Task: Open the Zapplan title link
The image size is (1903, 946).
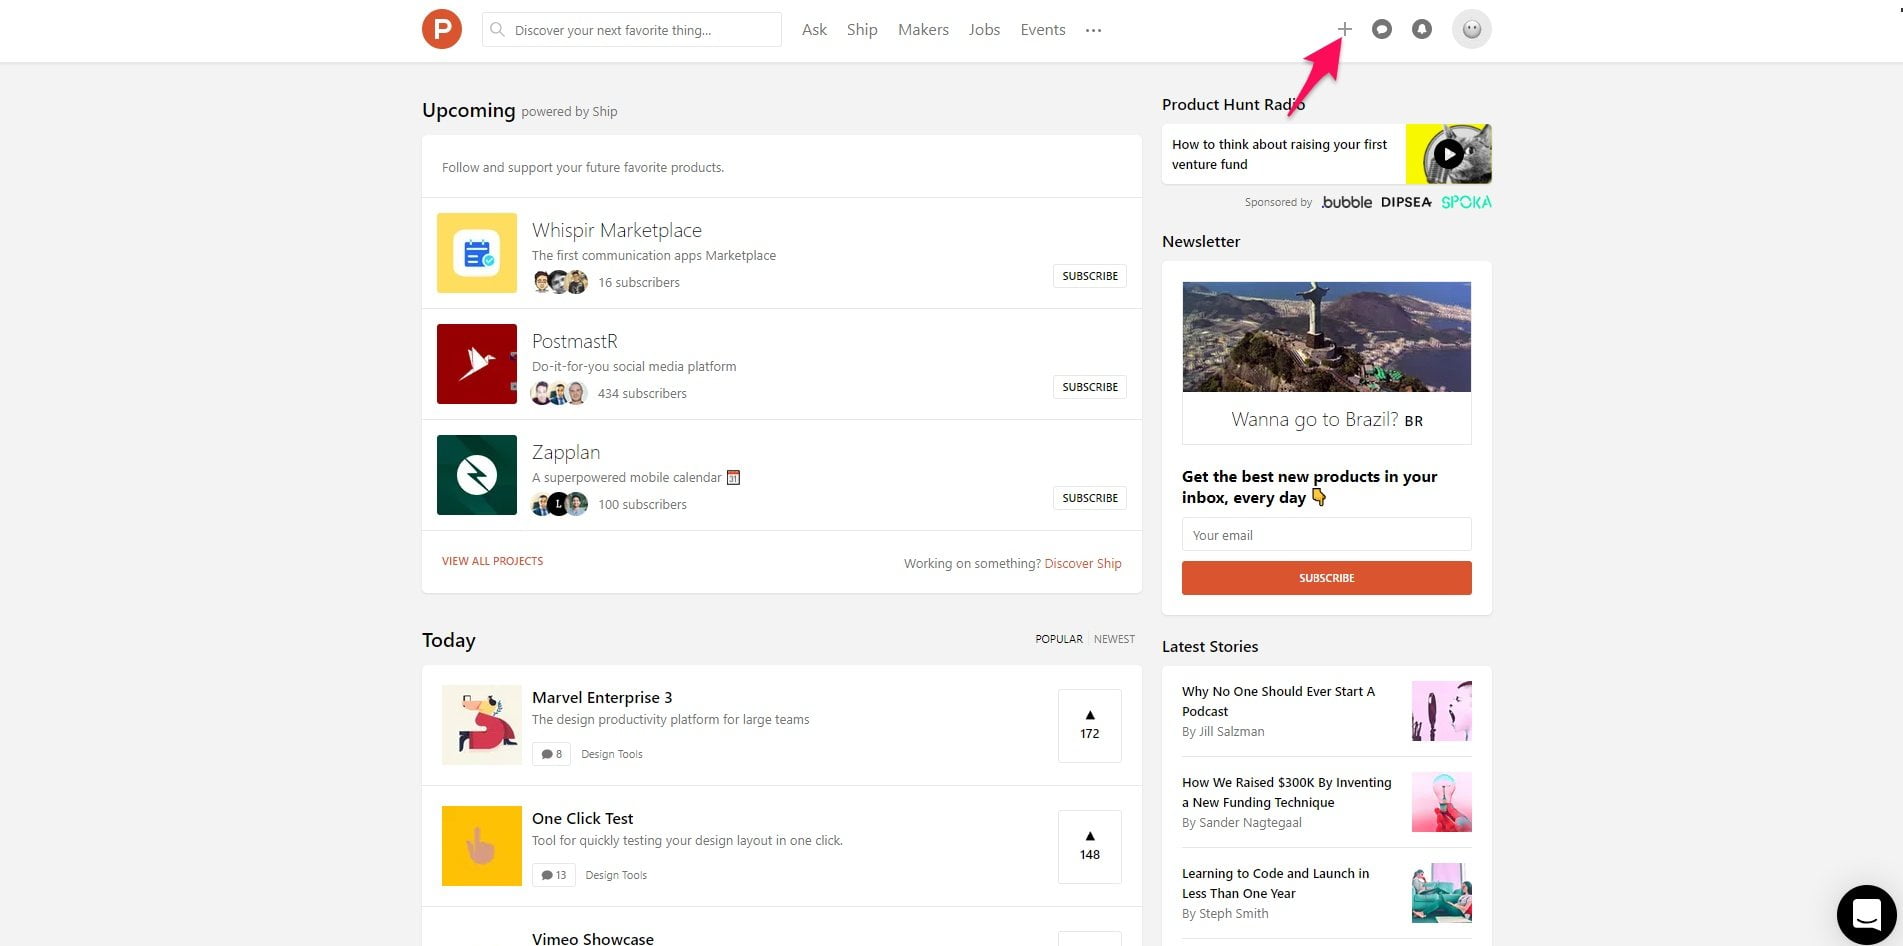Action: tap(566, 452)
